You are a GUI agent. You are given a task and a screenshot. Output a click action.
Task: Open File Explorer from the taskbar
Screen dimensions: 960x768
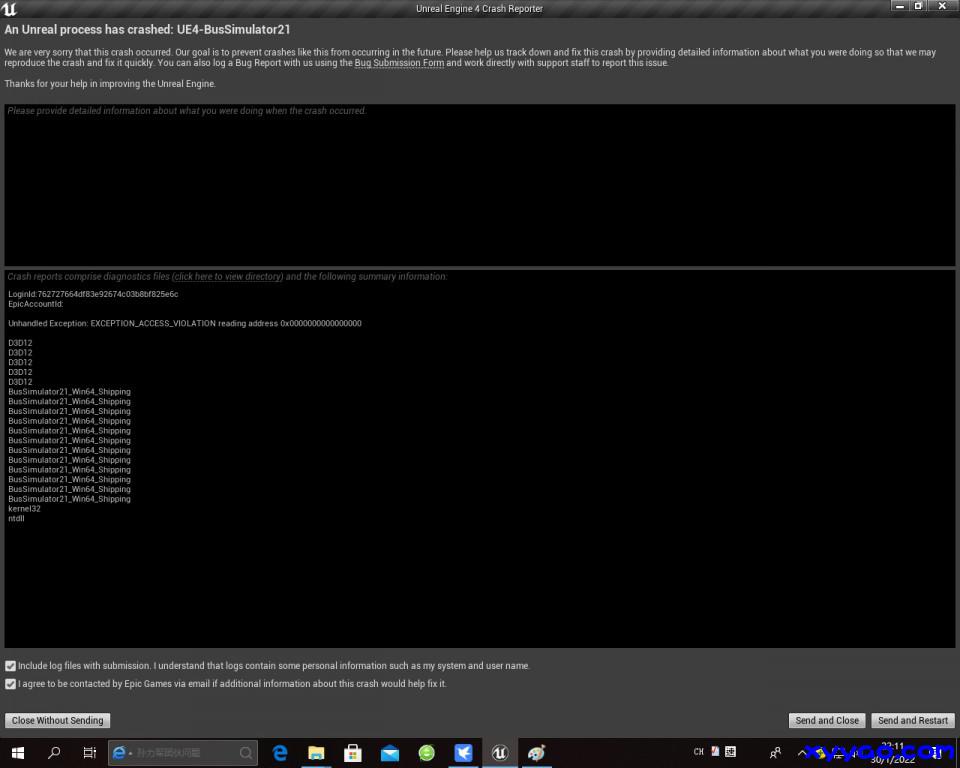click(316, 753)
